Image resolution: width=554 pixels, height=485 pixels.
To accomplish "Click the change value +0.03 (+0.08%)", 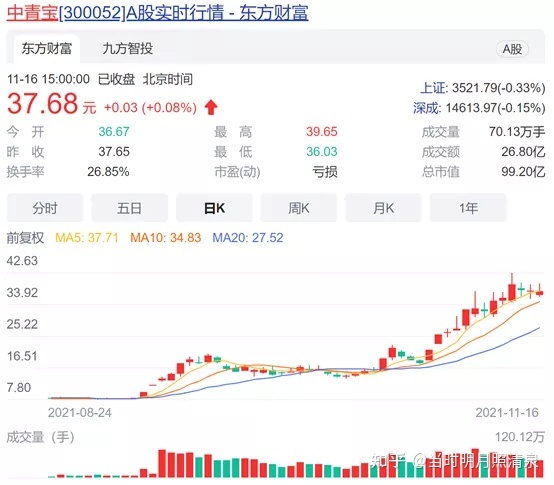I will tap(150, 107).
